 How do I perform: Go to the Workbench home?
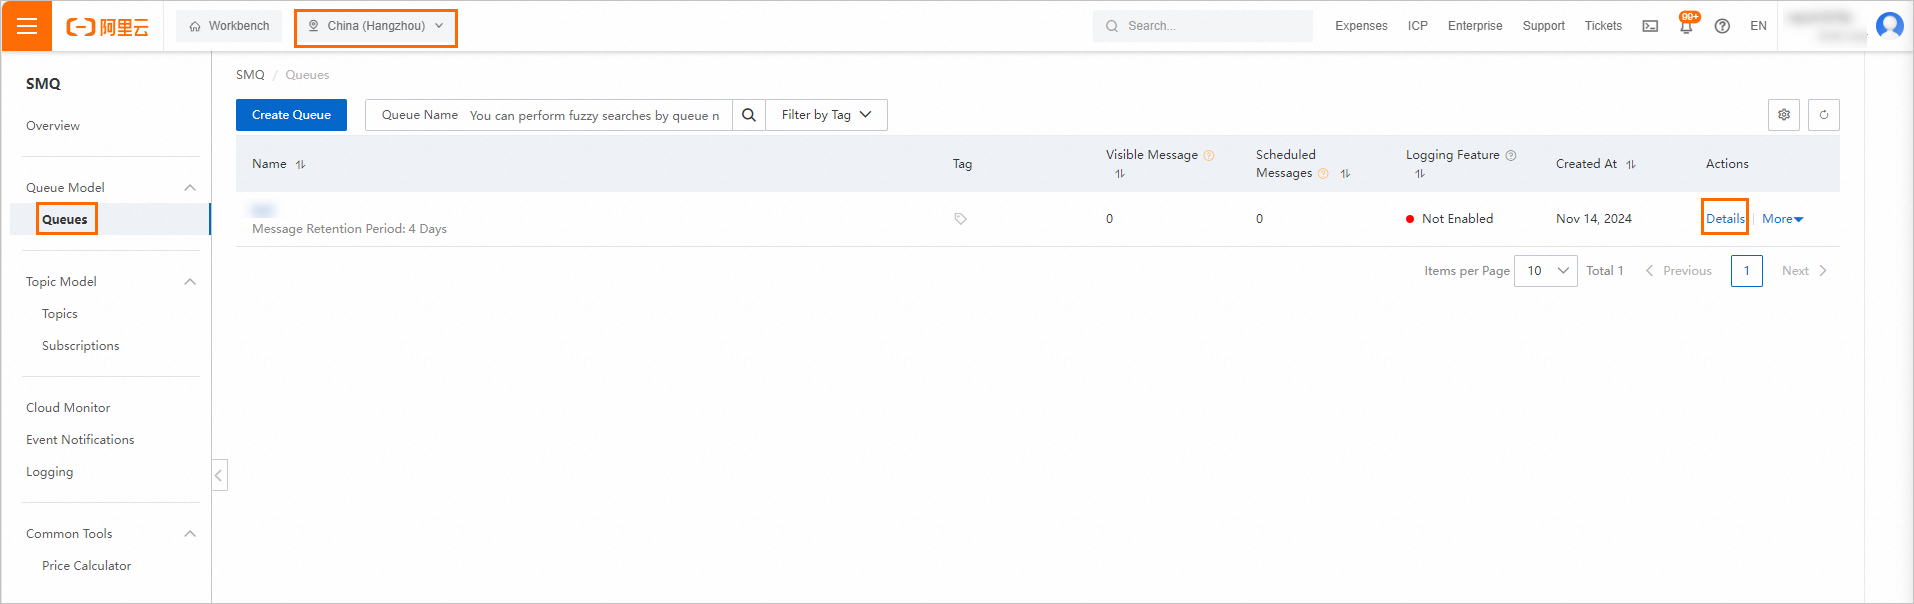point(229,26)
